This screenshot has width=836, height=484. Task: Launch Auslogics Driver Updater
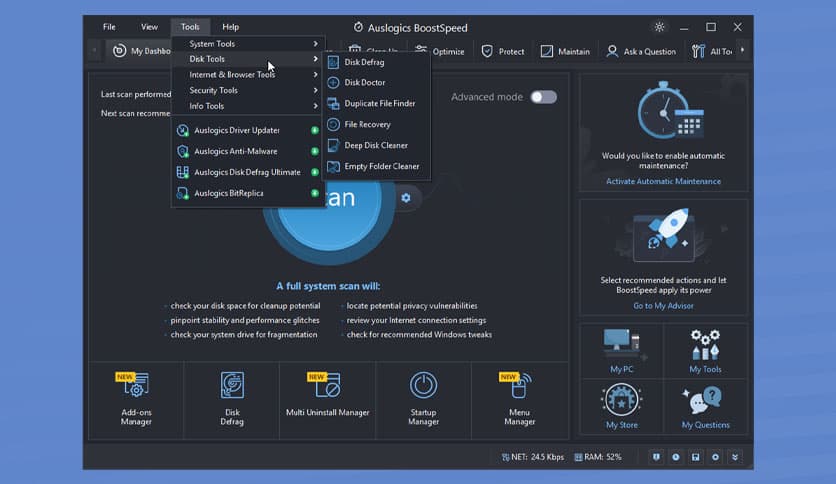pos(248,130)
